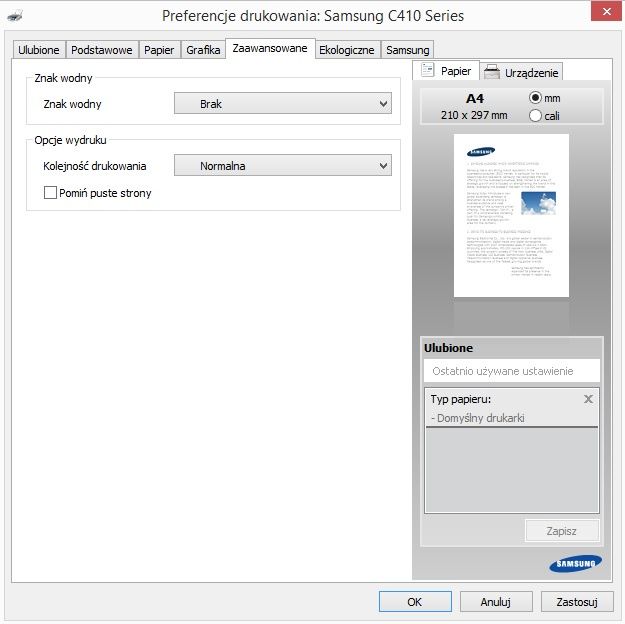This screenshot has height=624, width=625.
Task: Switch to the Ulubione tab
Action: pos(39,50)
